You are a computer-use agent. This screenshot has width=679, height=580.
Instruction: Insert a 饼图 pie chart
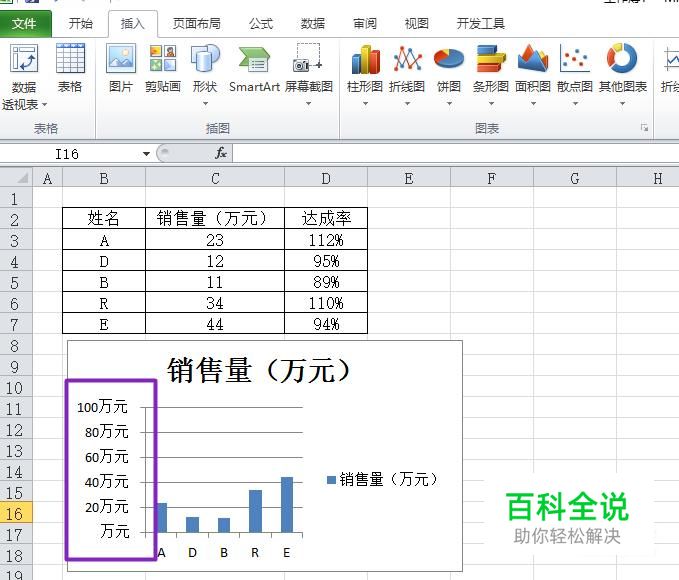click(449, 58)
